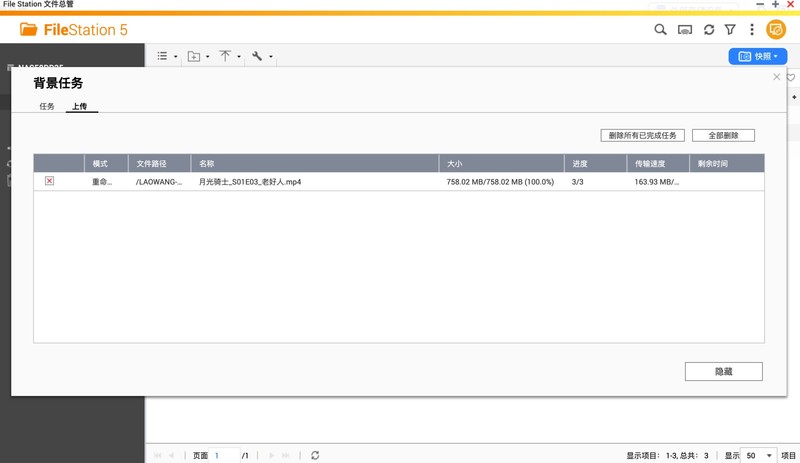800x463 pixels.
Task: Click the FileStation 5 folder logo
Action: click(29, 30)
